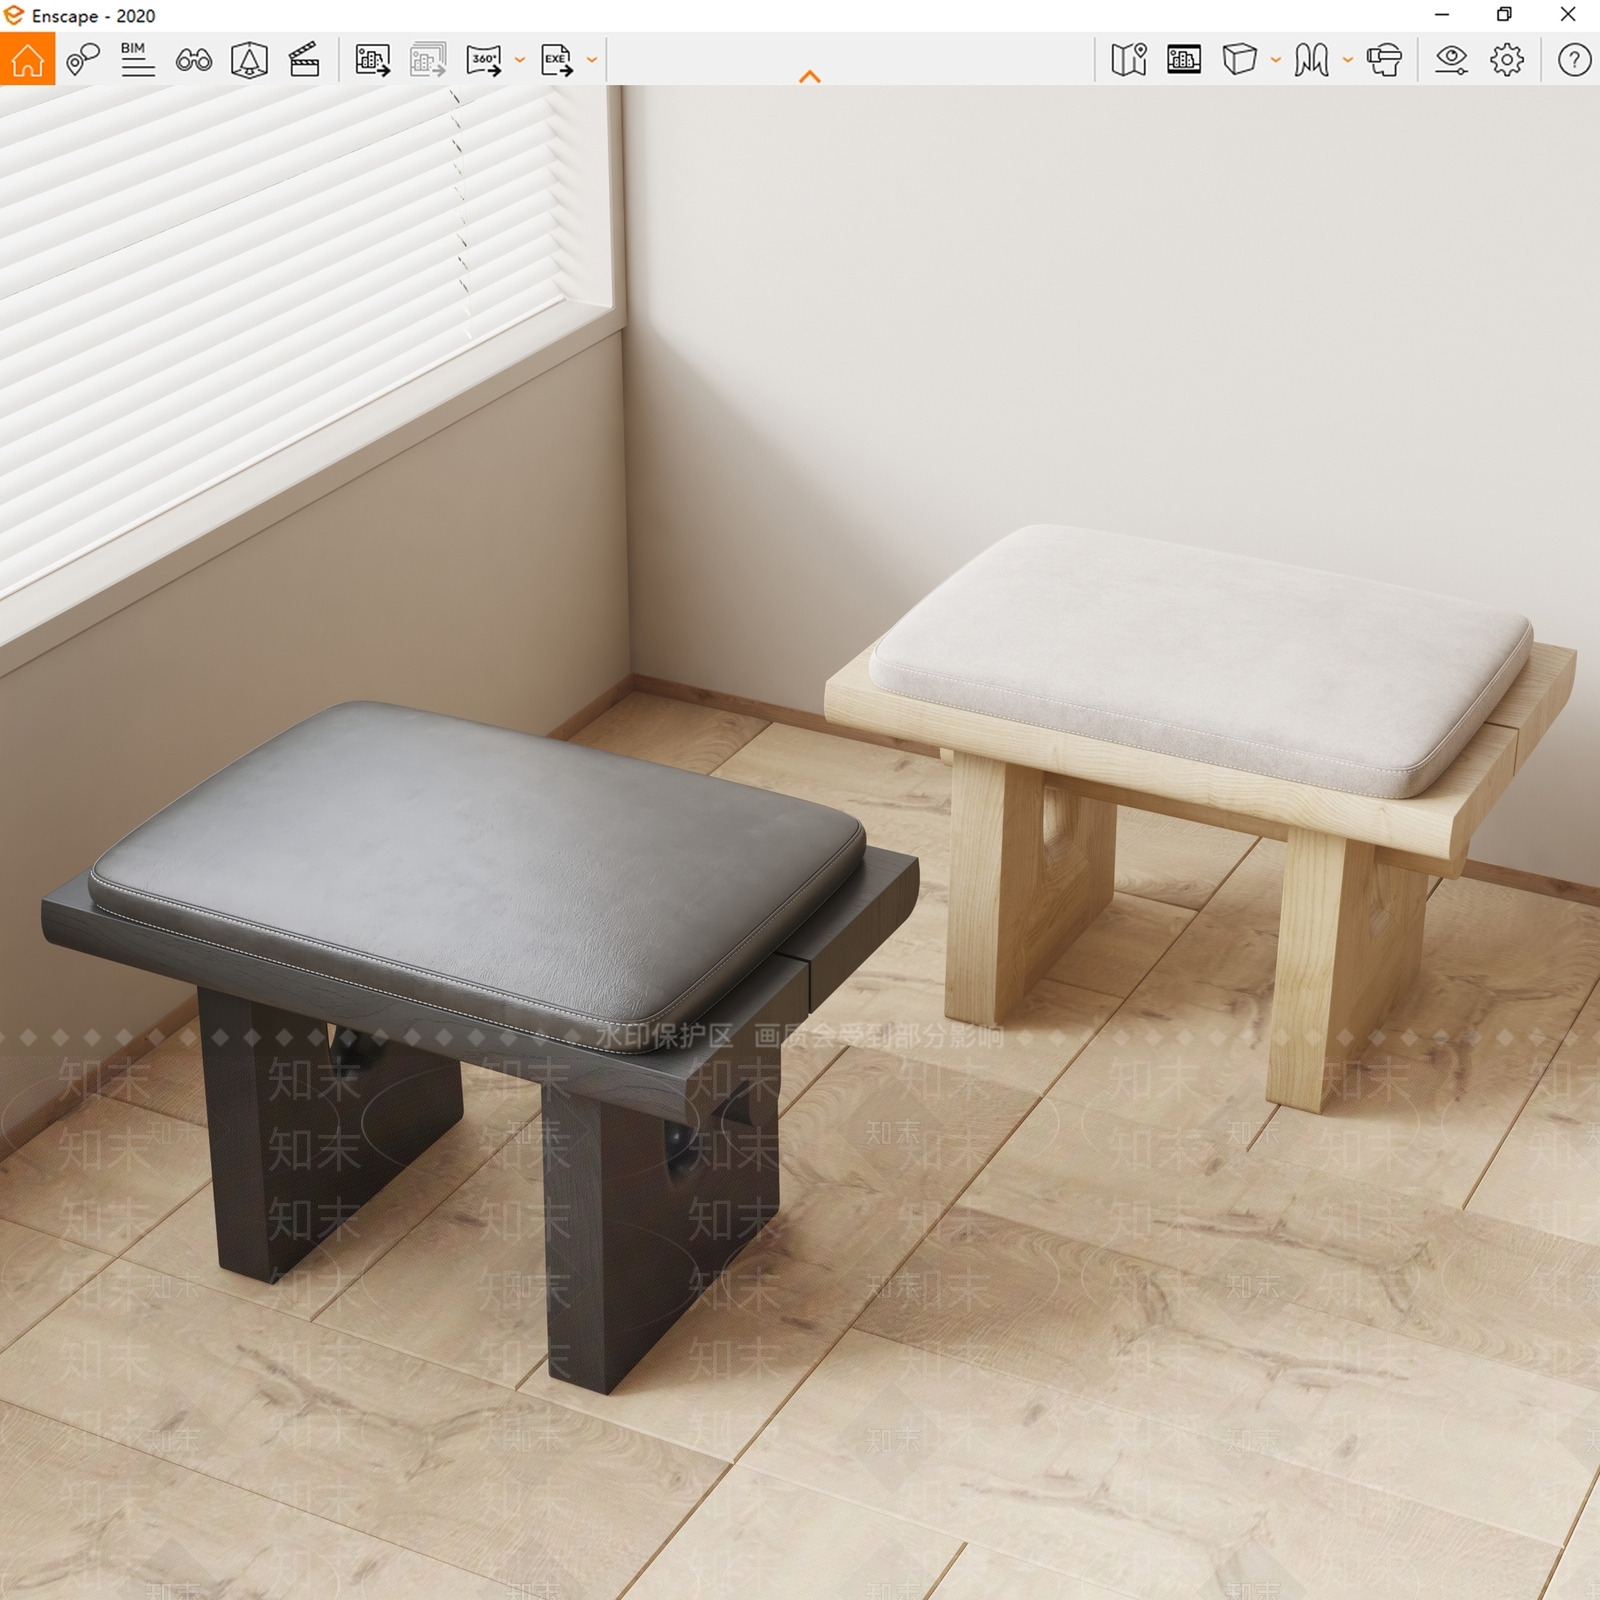Expand the cube projection dropdown arrow
The image size is (1600, 1600).
click(x=1275, y=60)
